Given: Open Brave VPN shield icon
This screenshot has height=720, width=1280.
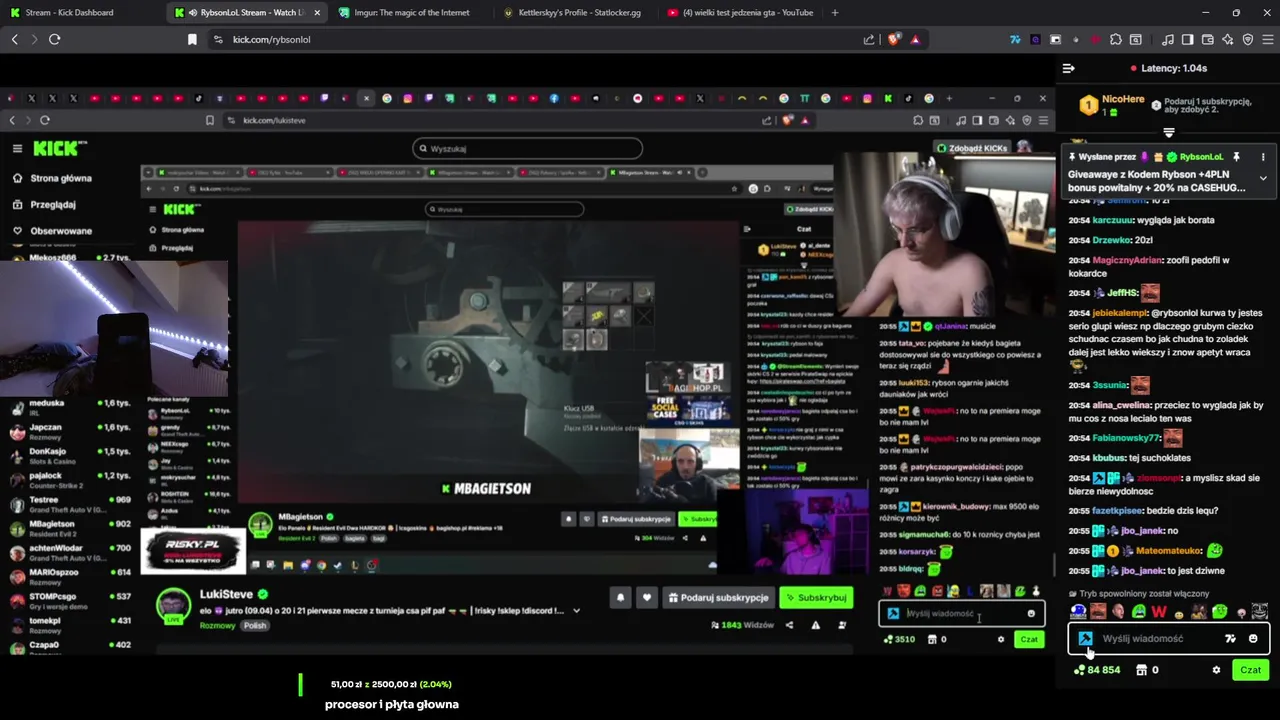Looking at the screenshot, I should click(x=1248, y=39).
